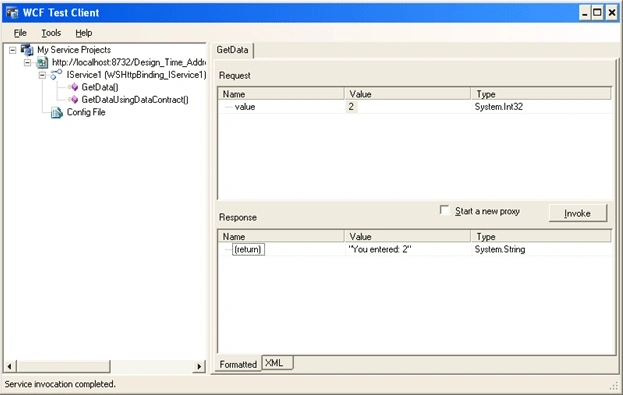Screen dimensions: 623x395
Task: Close the WCF Test Client window
Action: click(x=611, y=13)
